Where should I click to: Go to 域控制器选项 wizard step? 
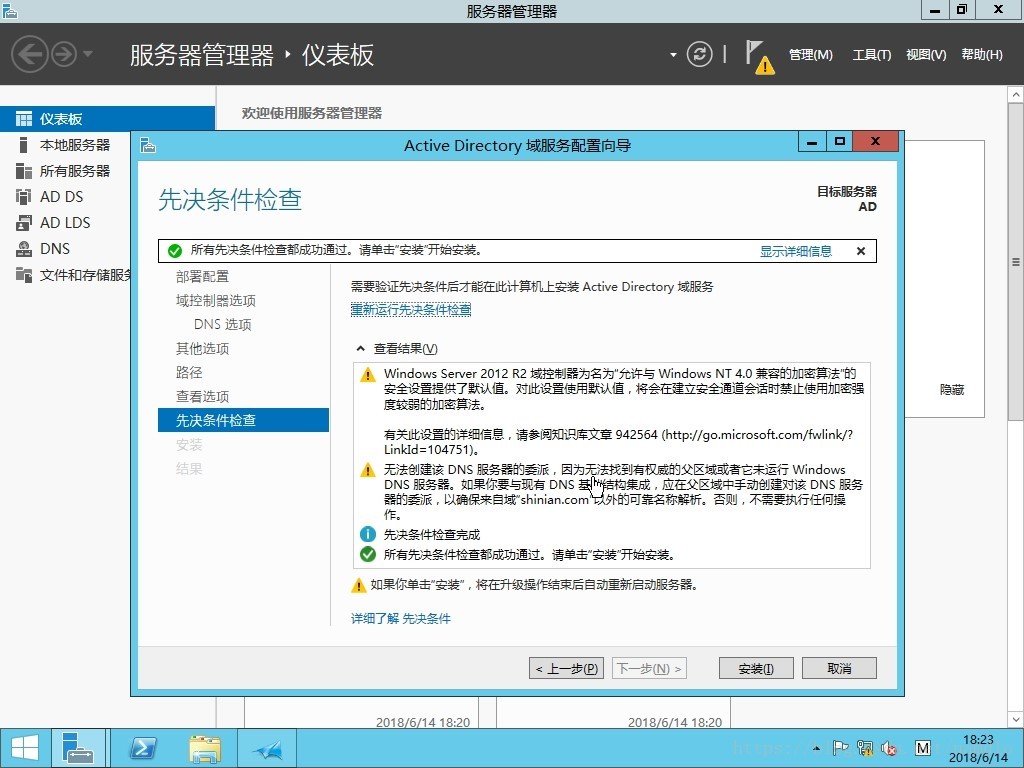click(216, 300)
